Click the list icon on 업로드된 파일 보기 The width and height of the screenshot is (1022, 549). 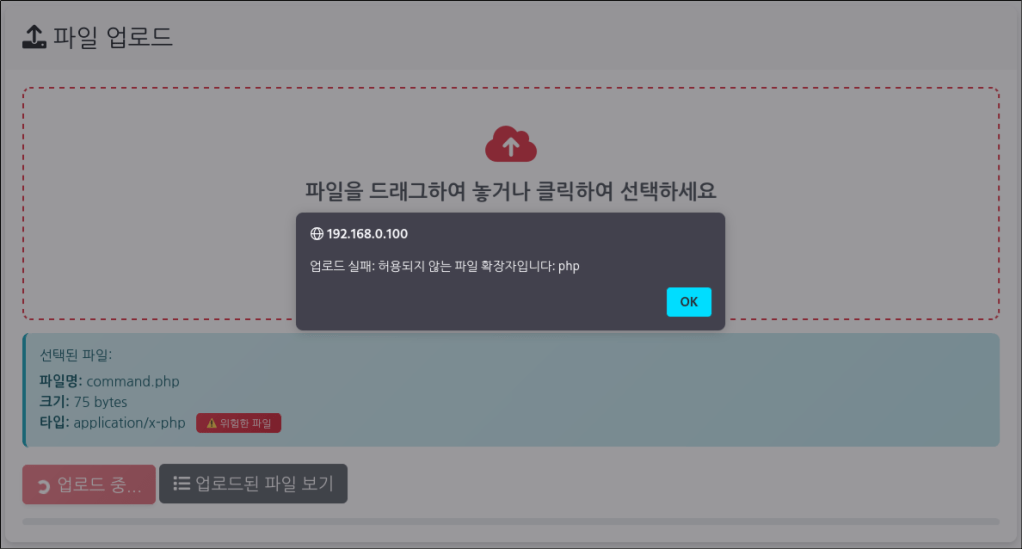pos(181,484)
